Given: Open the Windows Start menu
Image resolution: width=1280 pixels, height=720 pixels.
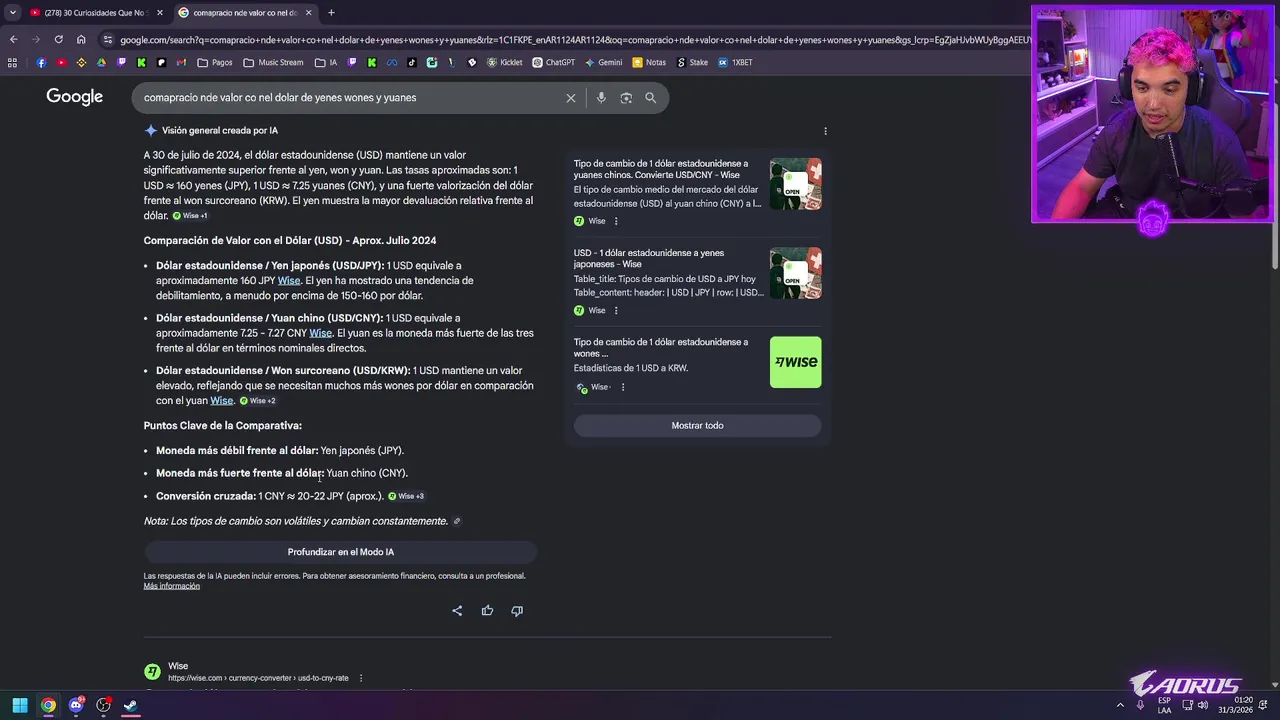Looking at the screenshot, I should pos(20,705).
